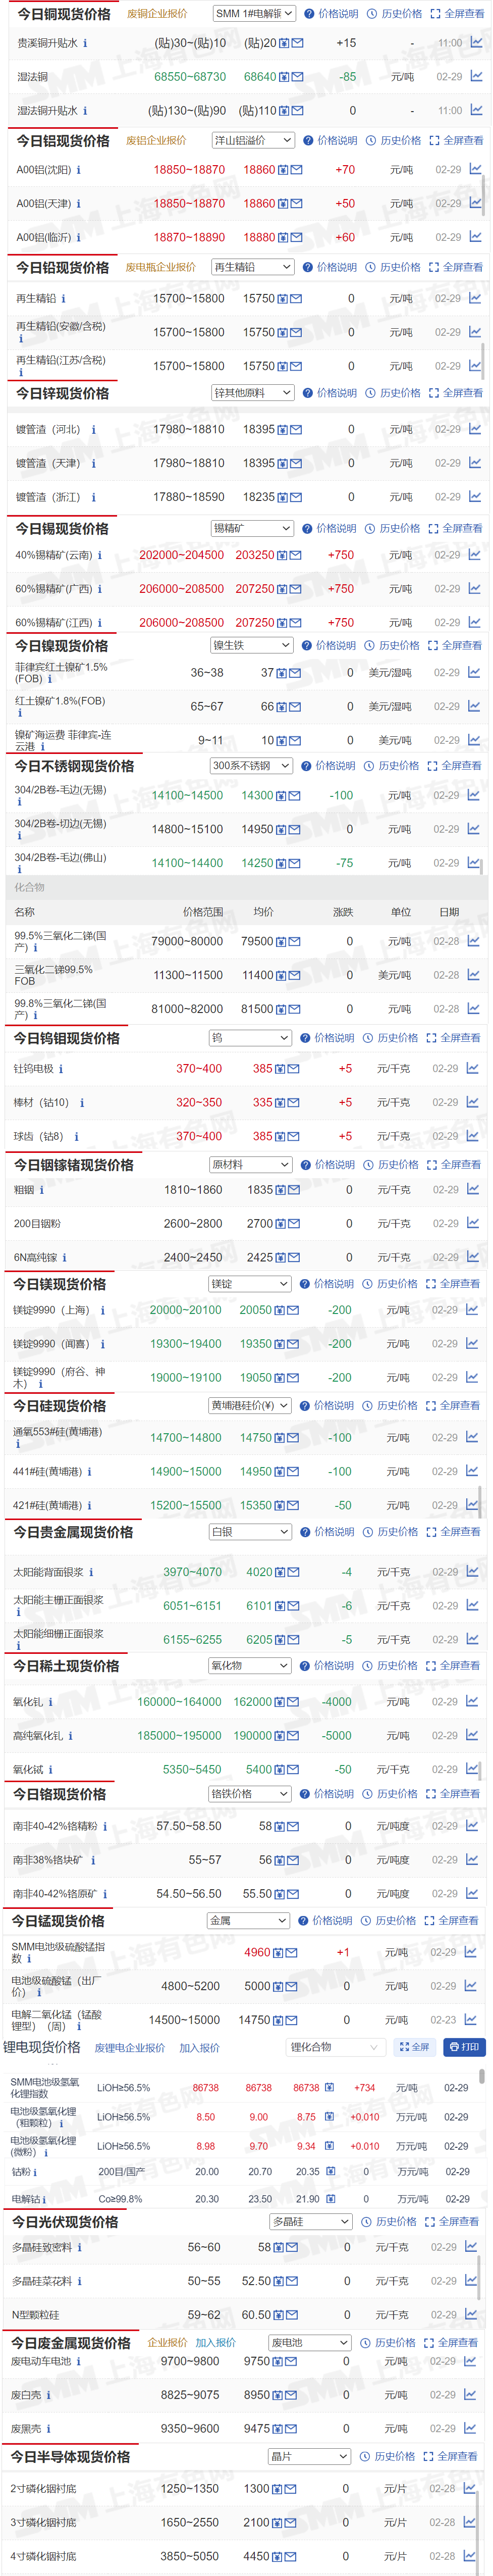This screenshot has height=2576, width=493.
Task: Open 废铝企业报价 link in aluminum header
Action: pos(156,140)
